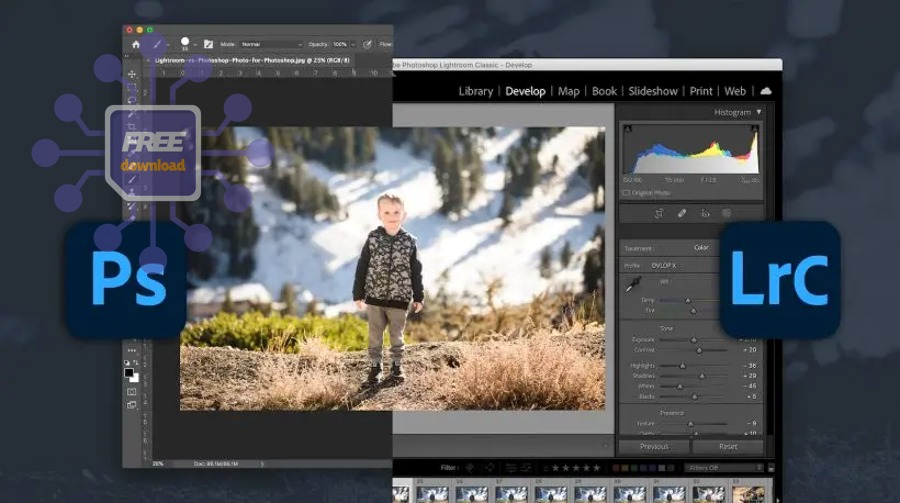Click the Edit Toolbar three-dots icon

pyautogui.click(x=132, y=350)
